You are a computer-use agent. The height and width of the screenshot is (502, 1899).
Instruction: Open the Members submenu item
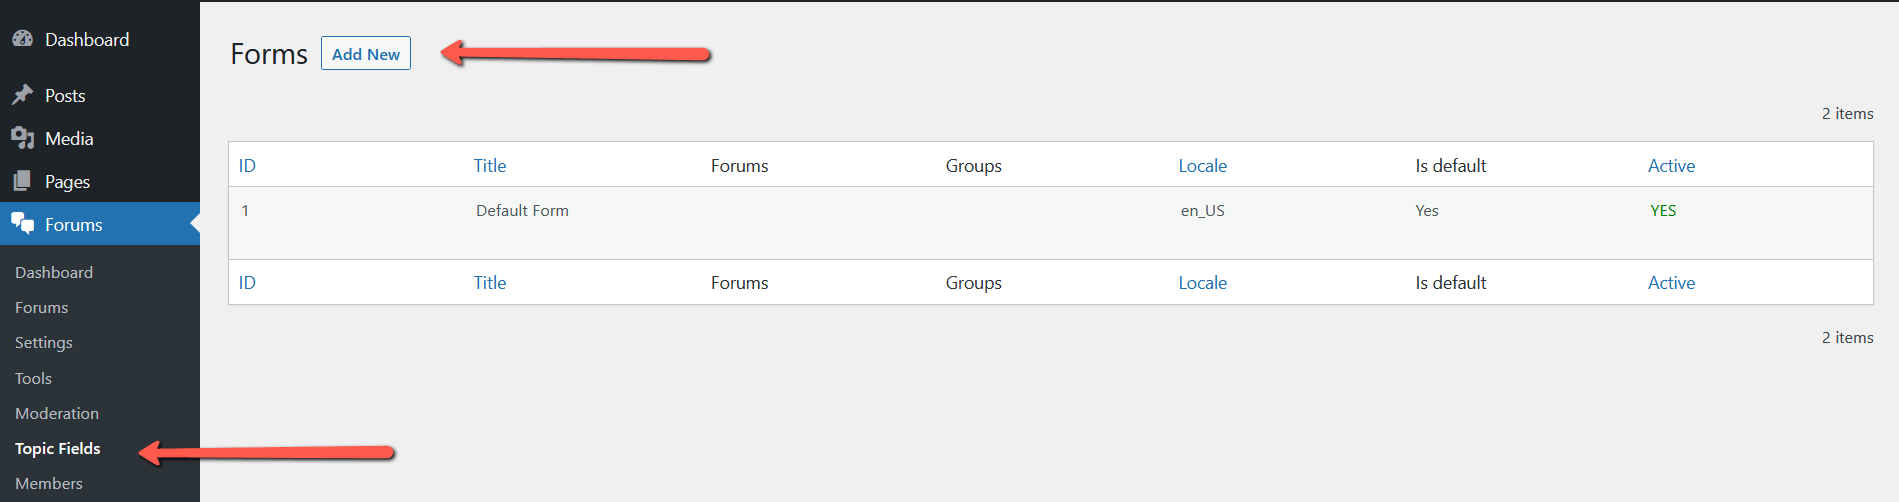(49, 483)
